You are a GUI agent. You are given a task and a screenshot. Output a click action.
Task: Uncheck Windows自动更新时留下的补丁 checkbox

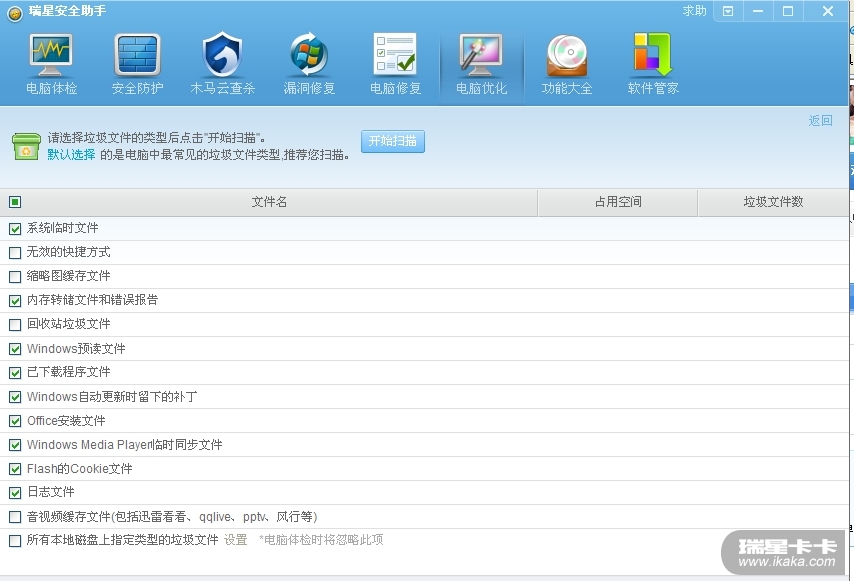pyautogui.click(x=15, y=397)
